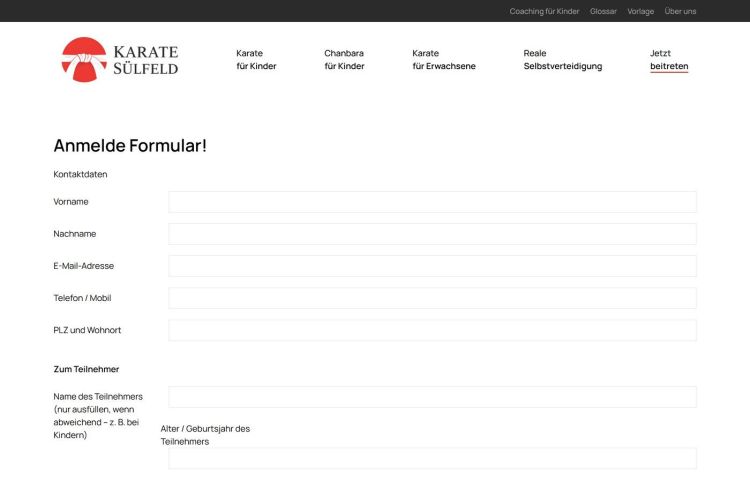Open Chanbara für Kinder menu item
This screenshot has height=482, width=750.
click(344, 60)
